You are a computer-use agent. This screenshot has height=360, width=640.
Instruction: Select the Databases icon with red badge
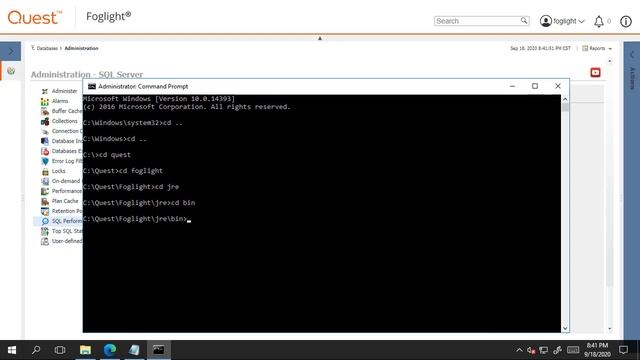click(x=45, y=151)
